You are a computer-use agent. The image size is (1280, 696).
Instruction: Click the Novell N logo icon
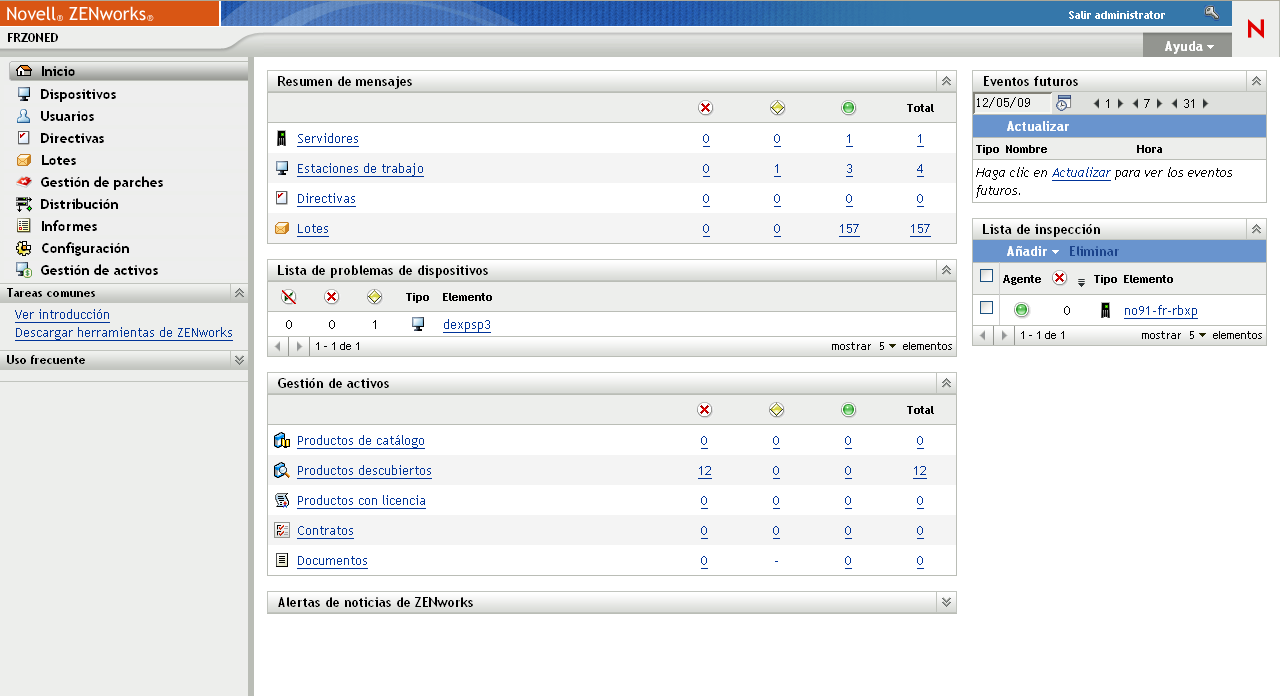1256,29
